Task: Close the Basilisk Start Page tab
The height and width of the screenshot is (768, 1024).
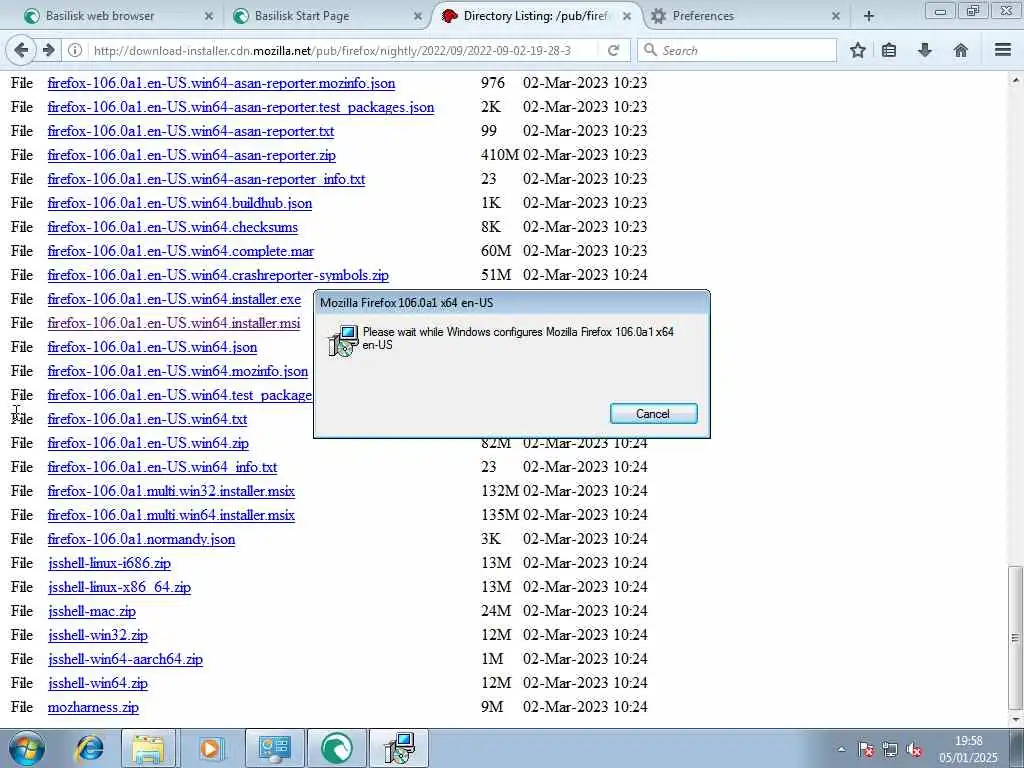Action: point(418,16)
